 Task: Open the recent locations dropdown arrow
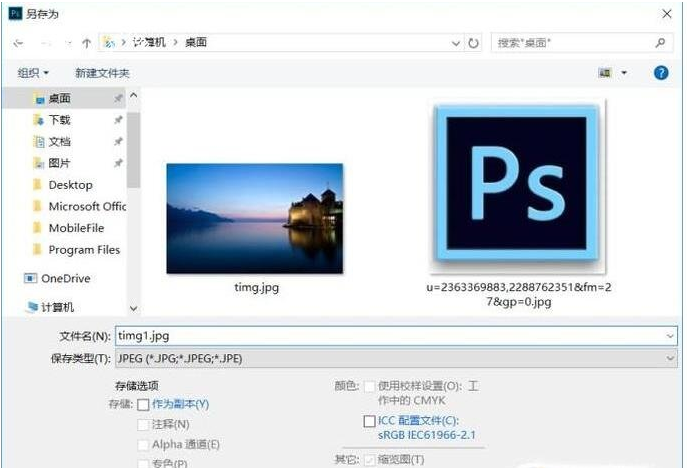[69, 43]
